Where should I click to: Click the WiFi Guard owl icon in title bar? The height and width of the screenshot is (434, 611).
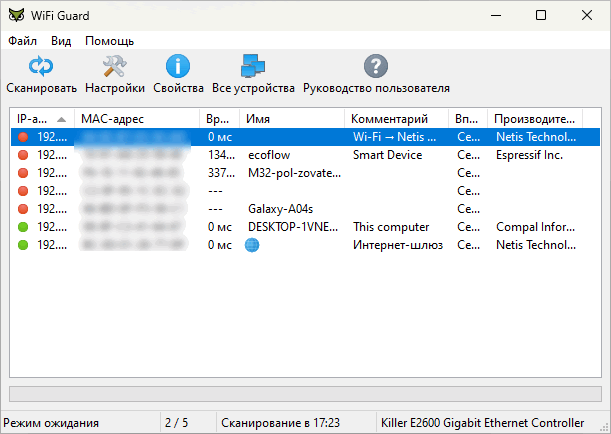coord(16,16)
